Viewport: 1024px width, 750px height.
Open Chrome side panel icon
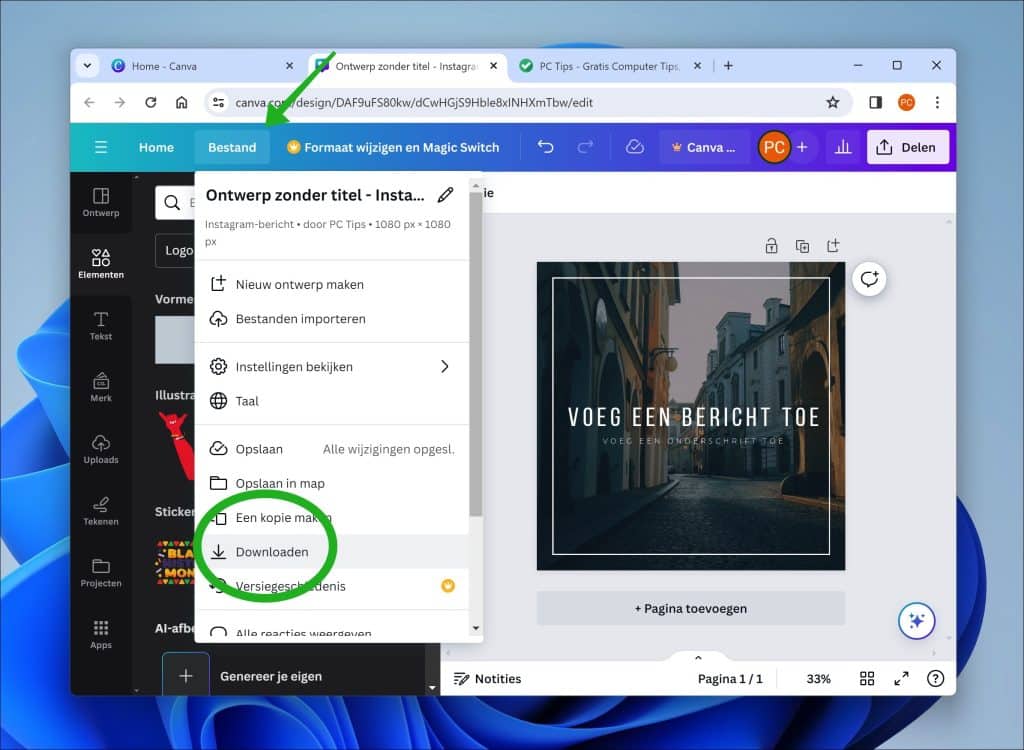pos(876,102)
